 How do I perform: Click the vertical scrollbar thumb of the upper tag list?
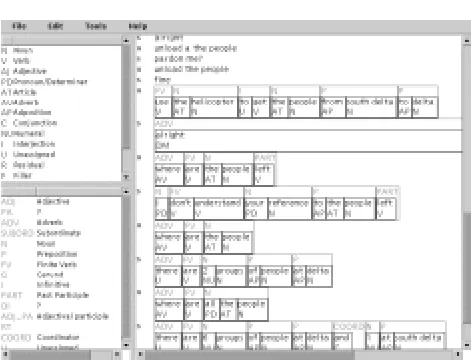coord(126,97)
